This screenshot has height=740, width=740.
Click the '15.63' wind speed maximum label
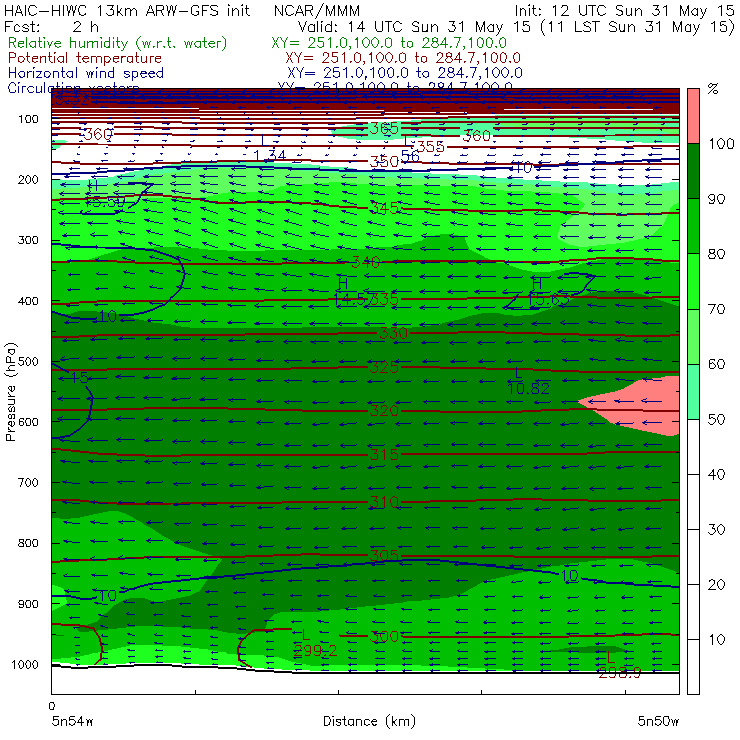pyautogui.click(x=548, y=299)
